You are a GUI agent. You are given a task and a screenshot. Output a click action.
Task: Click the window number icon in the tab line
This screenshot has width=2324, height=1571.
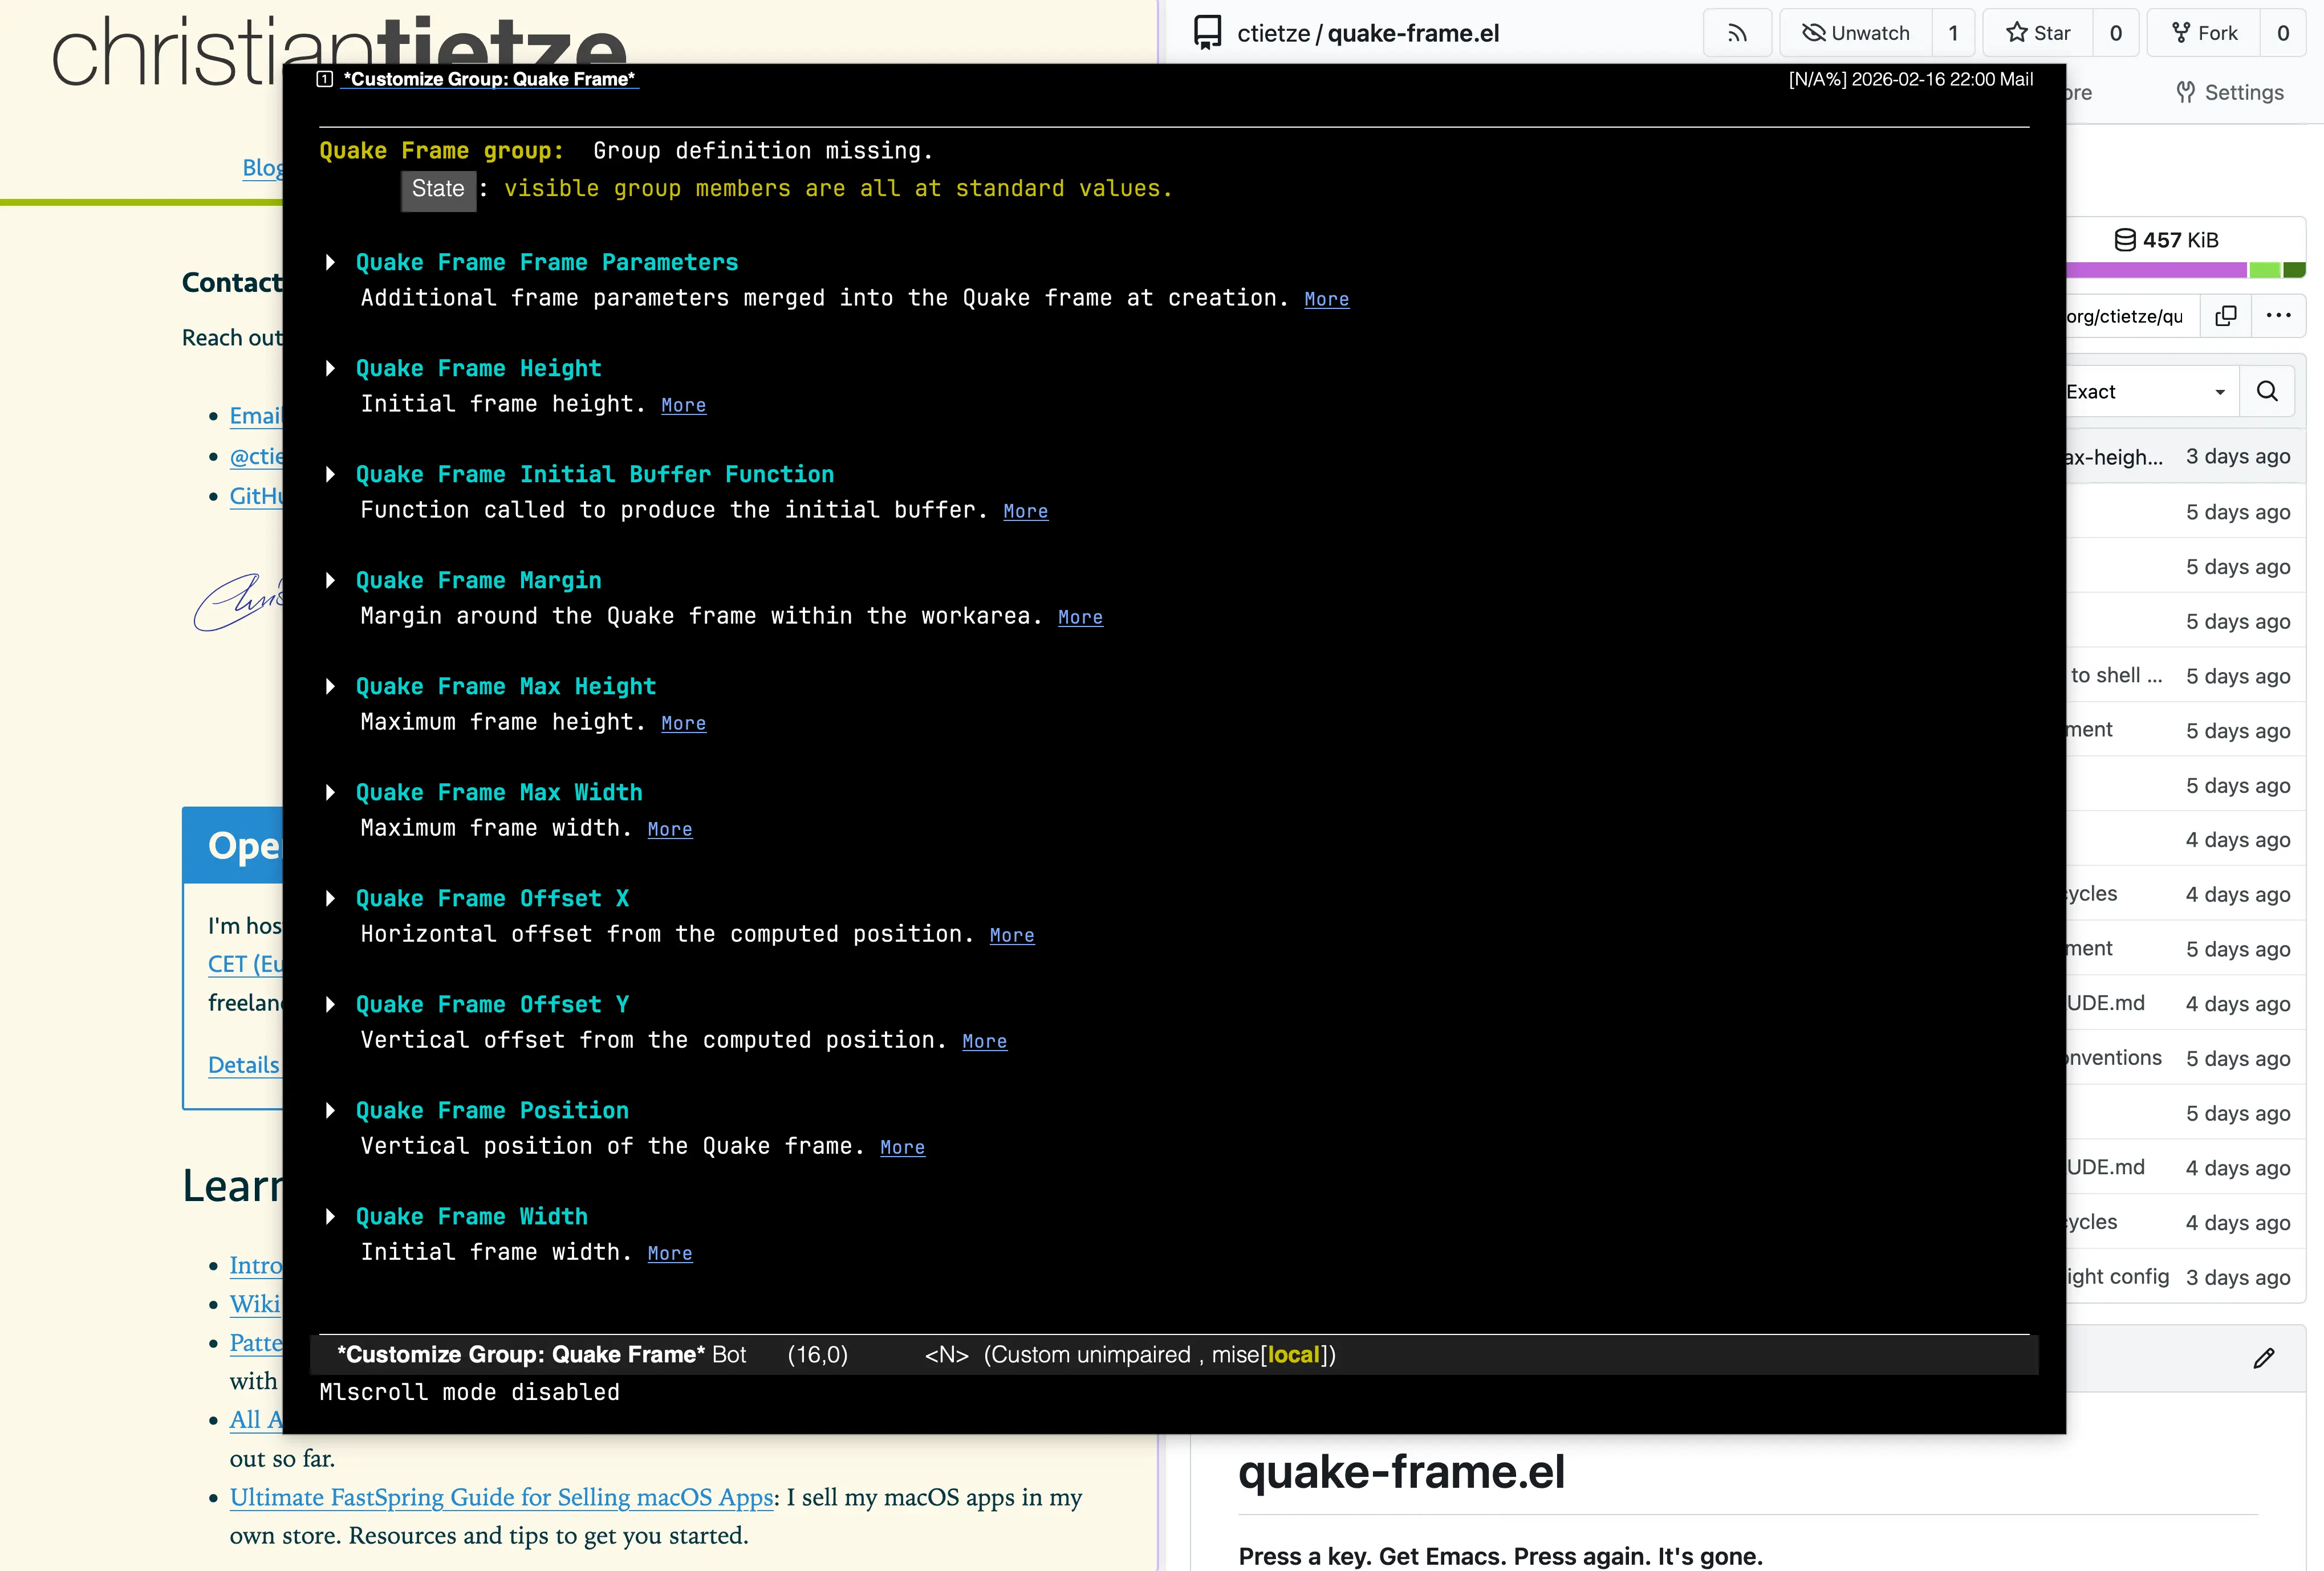coord(324,79)
